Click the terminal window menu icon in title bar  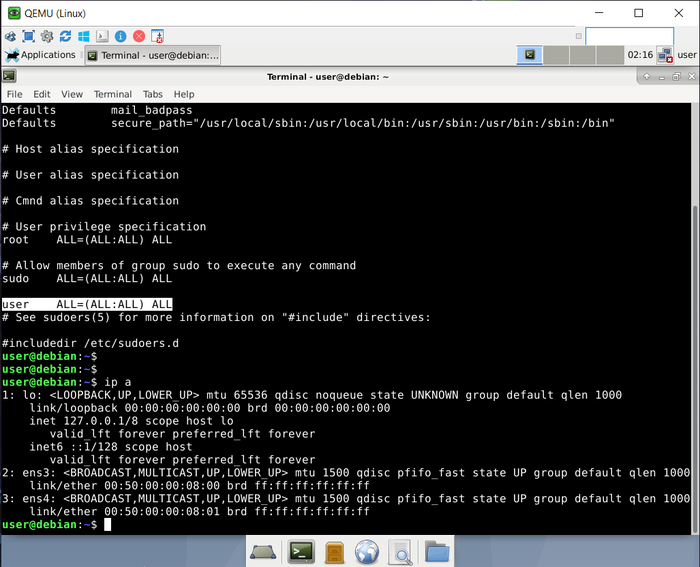(9, 76)
